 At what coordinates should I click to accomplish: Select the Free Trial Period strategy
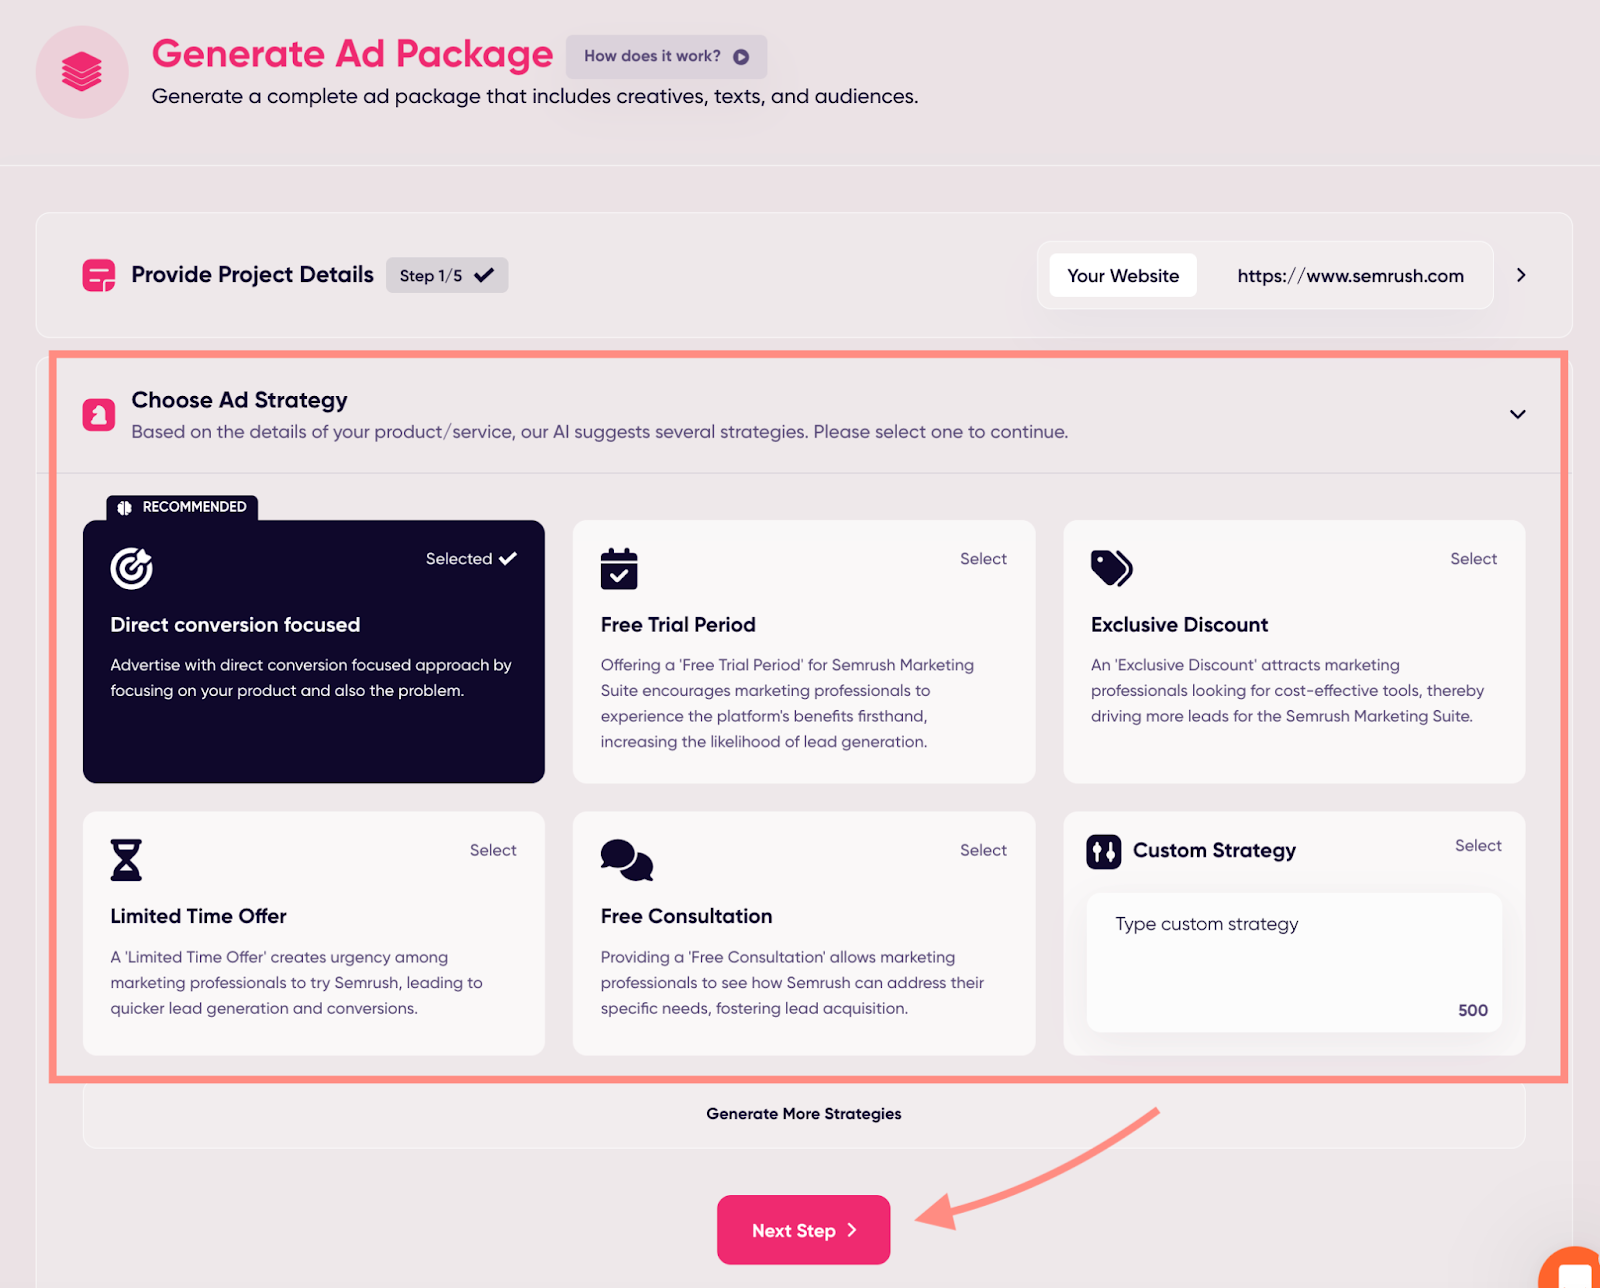pyautogui.click(x=983, y=559)
